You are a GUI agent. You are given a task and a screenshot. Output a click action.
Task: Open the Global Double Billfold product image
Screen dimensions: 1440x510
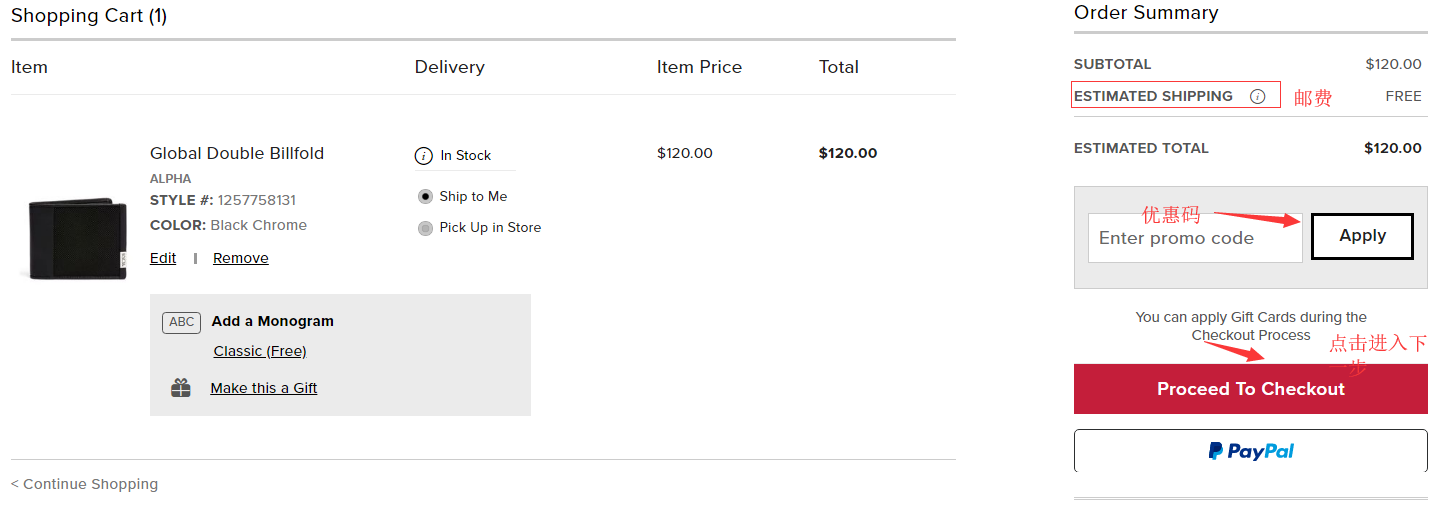78,238
